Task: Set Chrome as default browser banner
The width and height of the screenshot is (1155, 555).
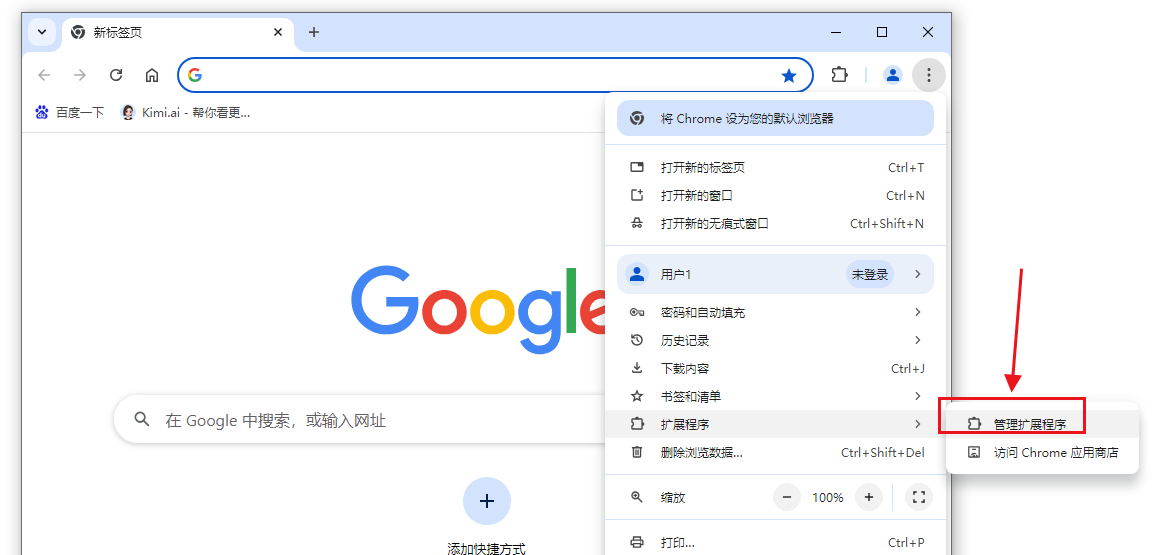Action: click(x=775, y=119)
